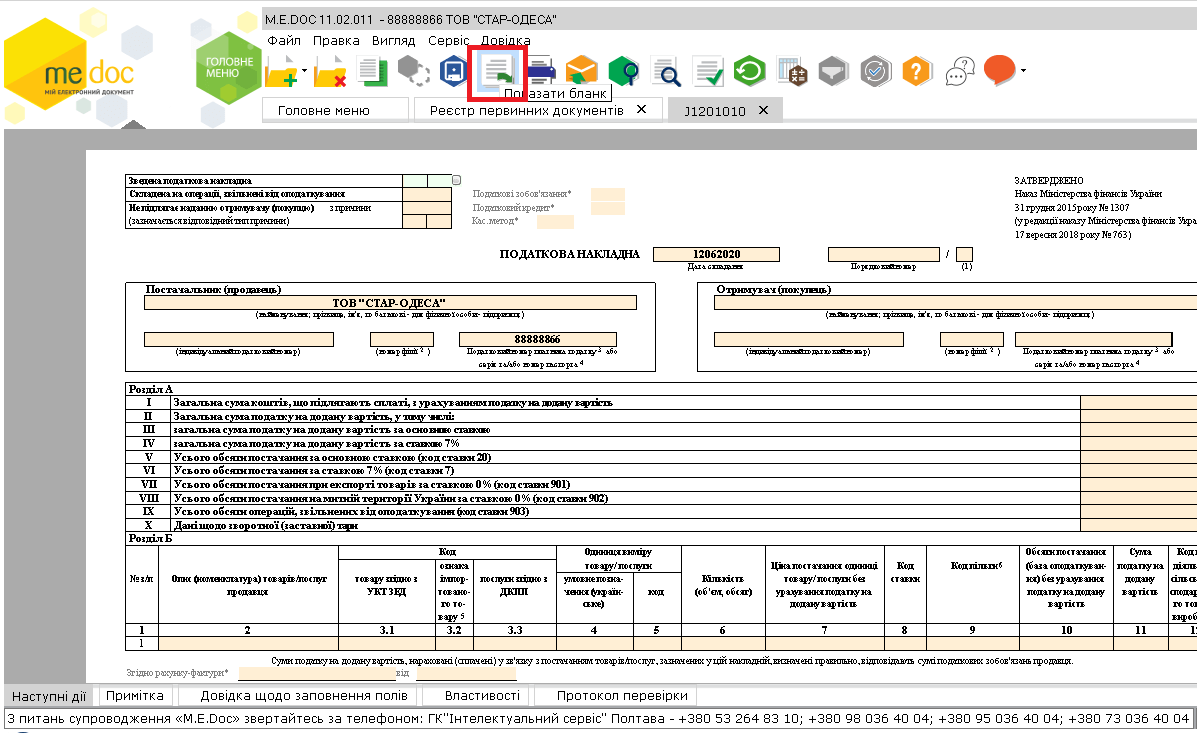The image size is (1197, 733).
Task: Open the Наступні дії bottom tab
Action: (49, 696)
